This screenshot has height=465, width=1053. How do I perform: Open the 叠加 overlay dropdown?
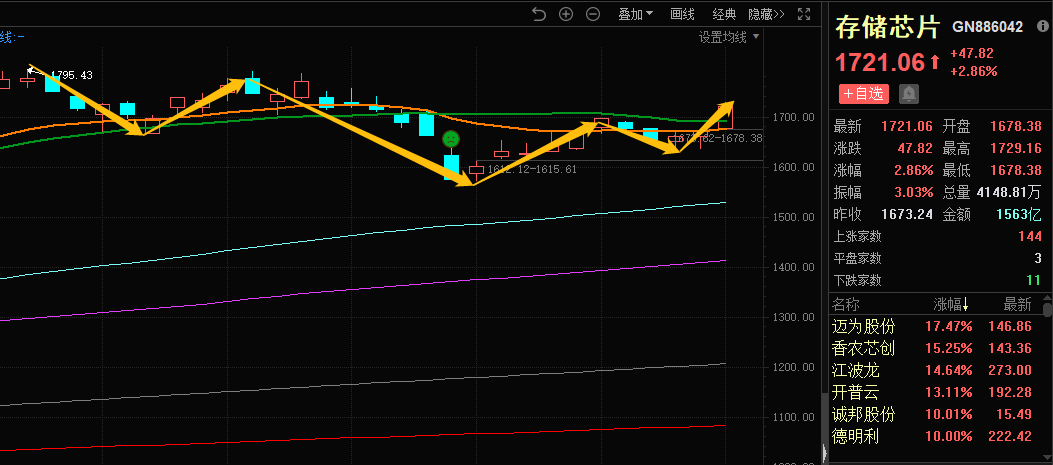pos(635,14)
